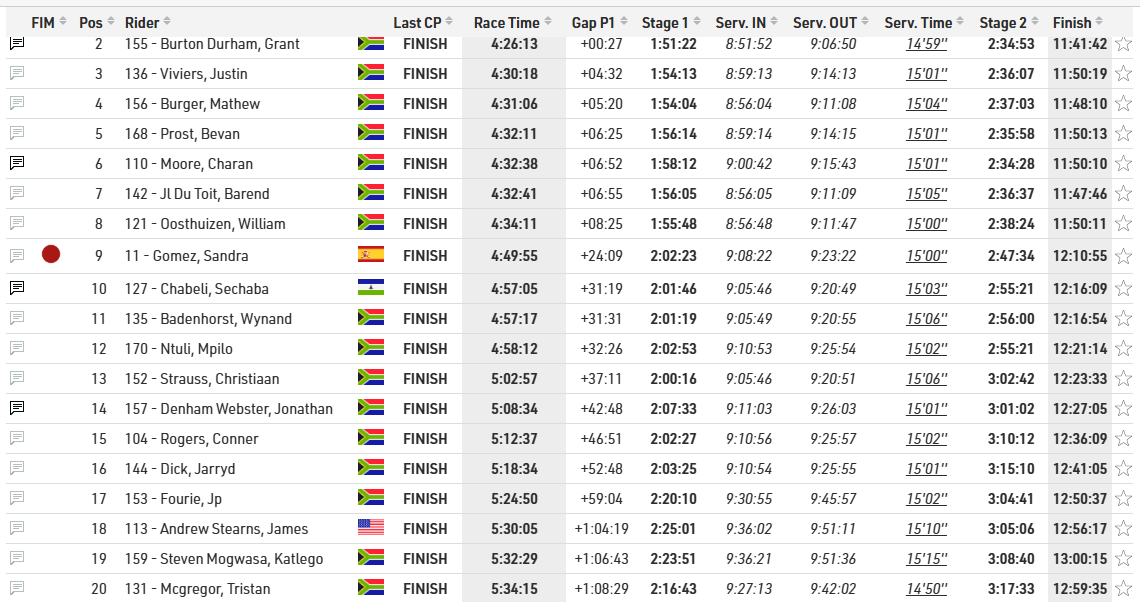The height and width of the screenshot is (602, 1140).
Task: Click comment icon for Chabeli, Sechaba row
Action: click(17, 288)
